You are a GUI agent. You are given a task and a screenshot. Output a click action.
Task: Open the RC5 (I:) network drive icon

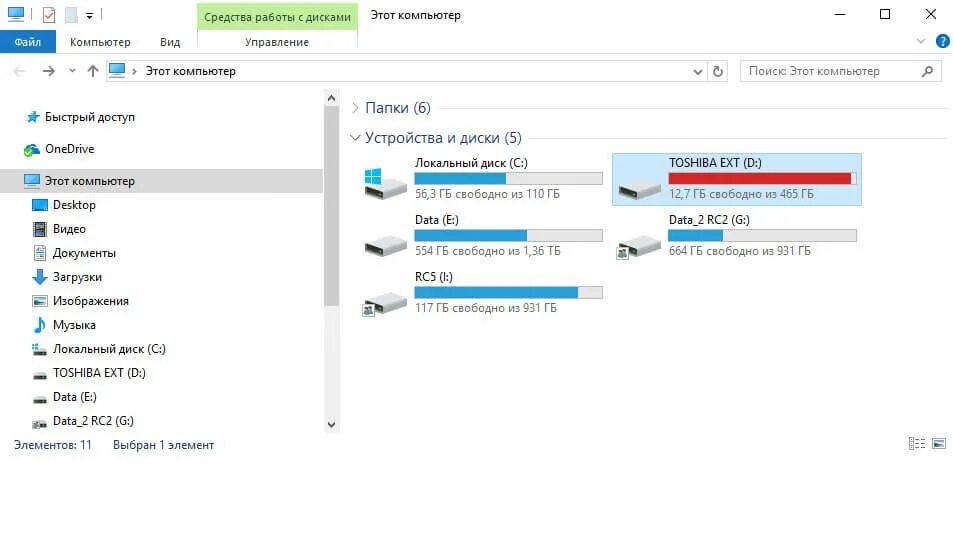(x=385, y=298)
